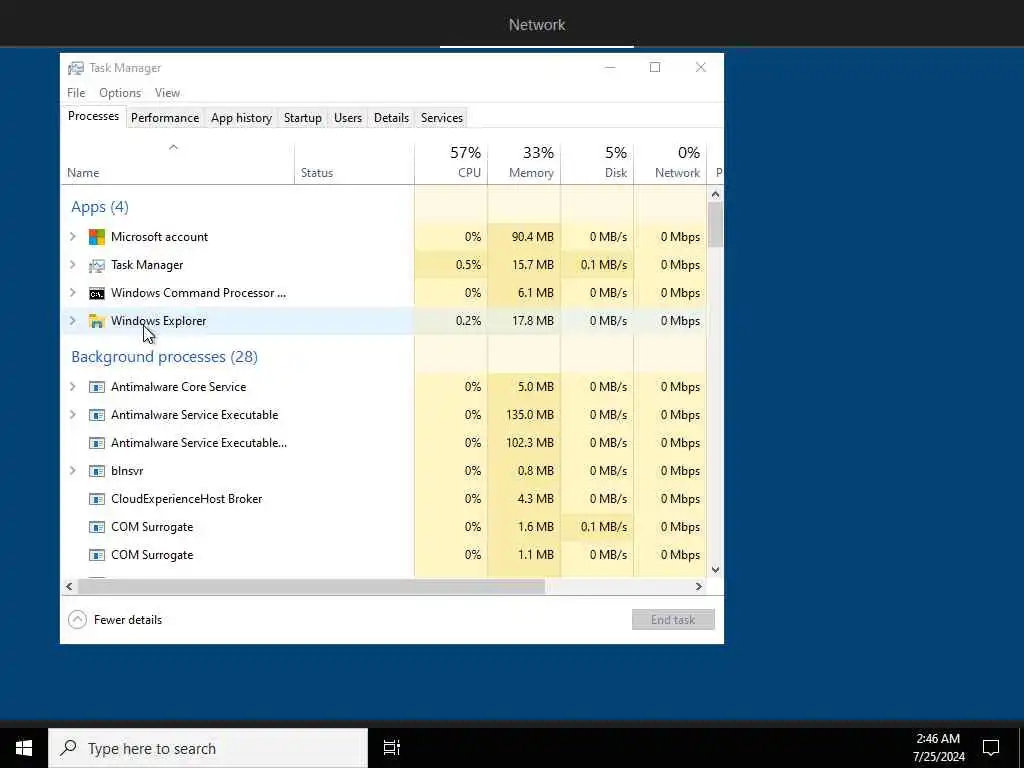The image size is (1024, 768).
Task: Switch to the Users tab
Action: pos(347,118)
